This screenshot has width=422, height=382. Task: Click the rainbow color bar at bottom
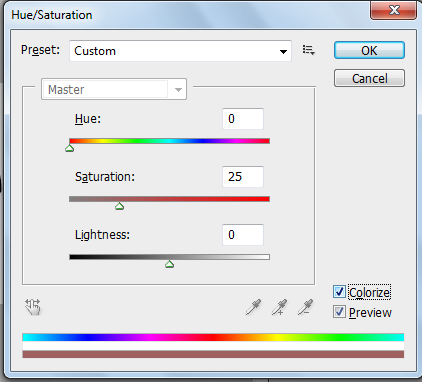click(x=213, y=337)
